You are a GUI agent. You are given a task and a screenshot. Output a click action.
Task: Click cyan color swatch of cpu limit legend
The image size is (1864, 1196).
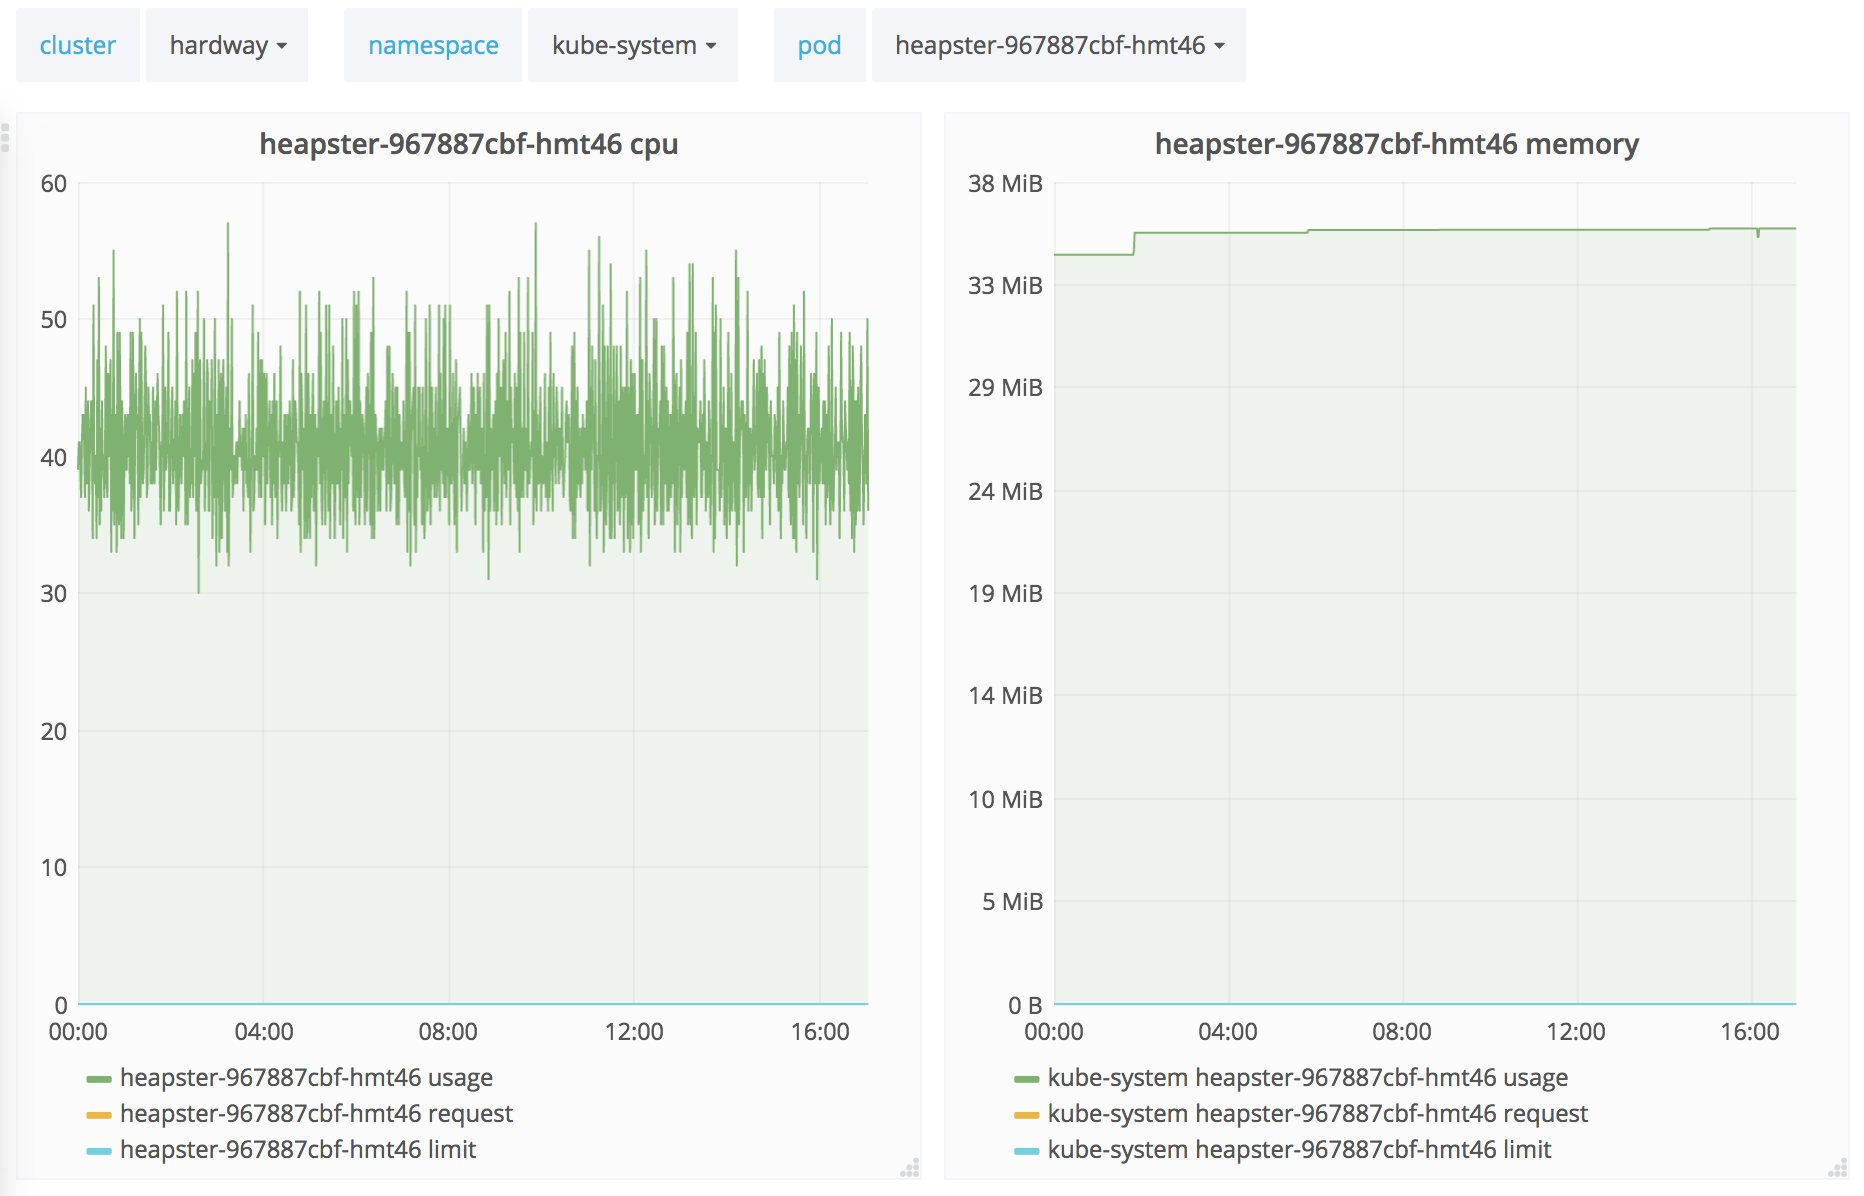tap(99, 1151)
